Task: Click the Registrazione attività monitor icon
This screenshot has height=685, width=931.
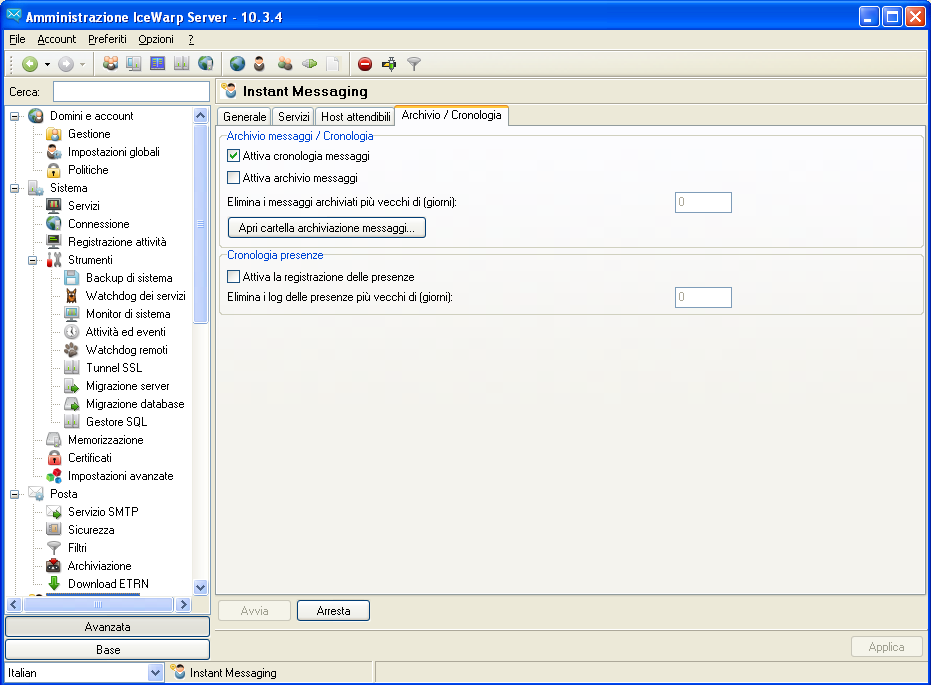Action: pos(54,242)
